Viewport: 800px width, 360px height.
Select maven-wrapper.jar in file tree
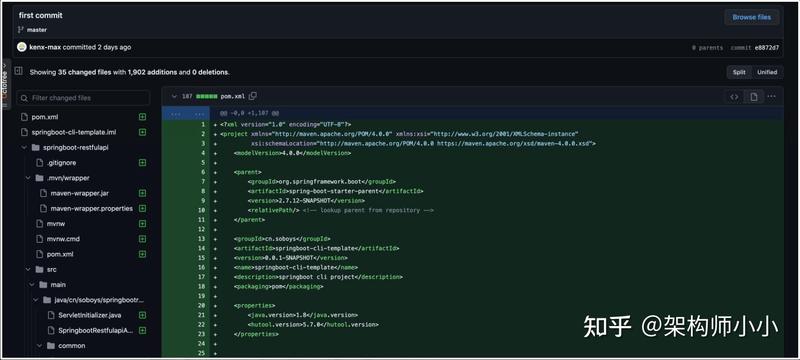pos(79,193)
